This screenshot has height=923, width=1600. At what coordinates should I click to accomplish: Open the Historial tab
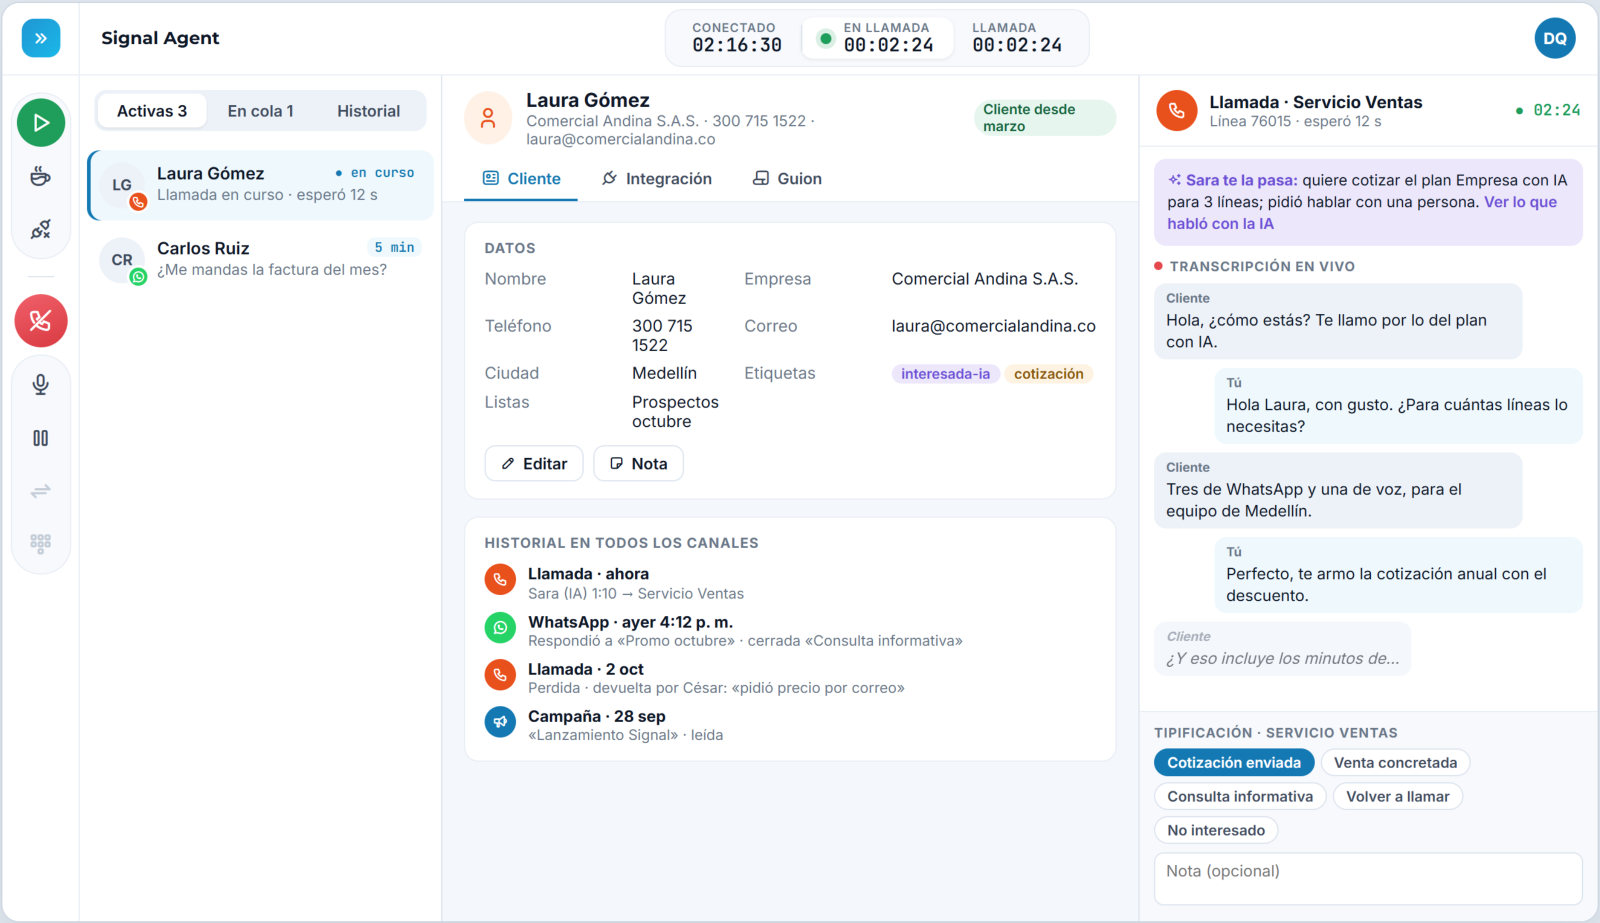pos(368,111)
